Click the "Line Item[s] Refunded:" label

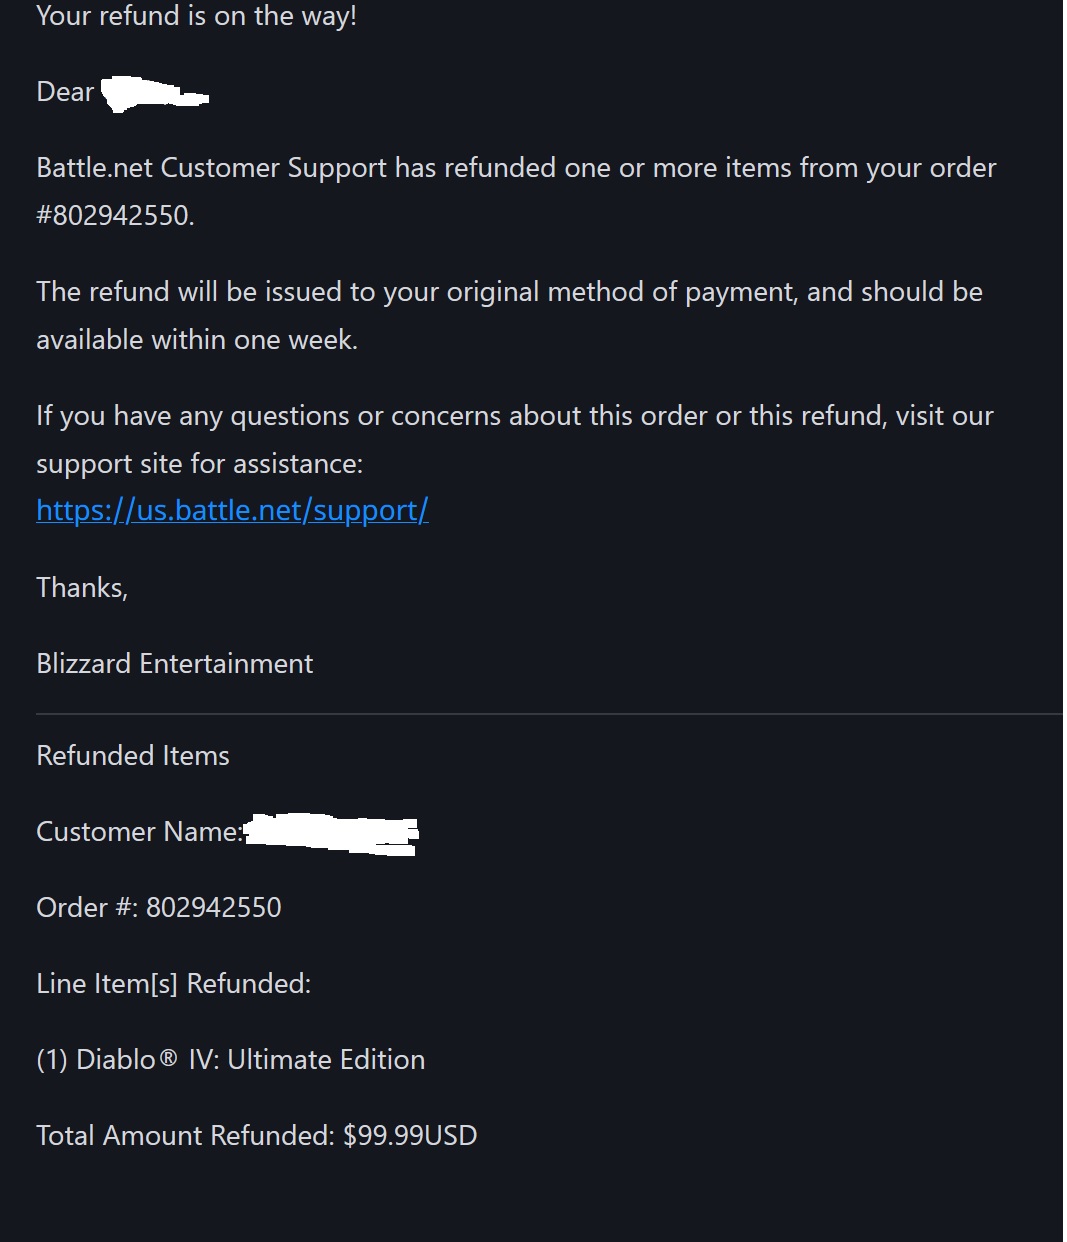click(x=173, y=983)
